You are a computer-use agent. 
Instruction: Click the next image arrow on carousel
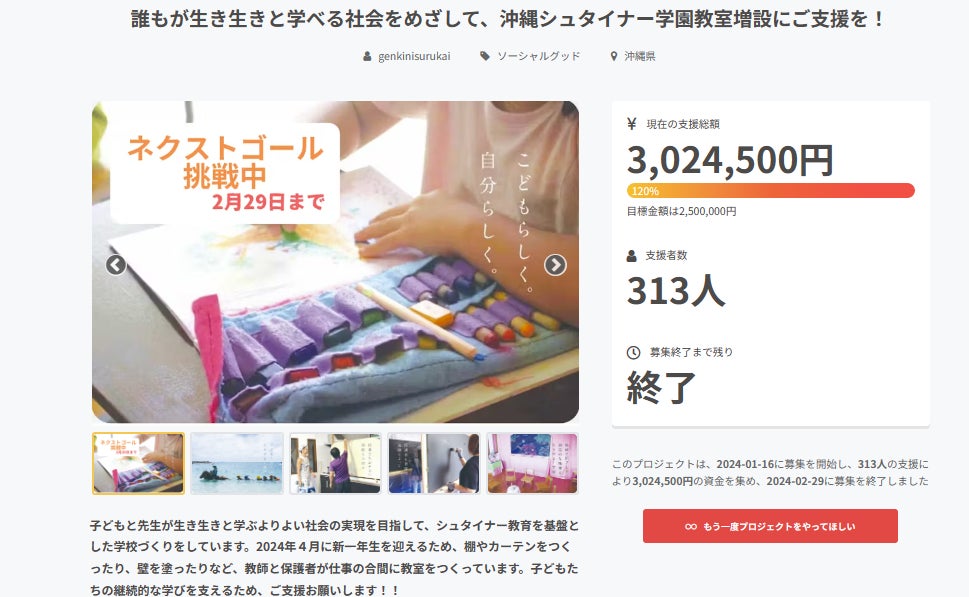pos(555,265)
